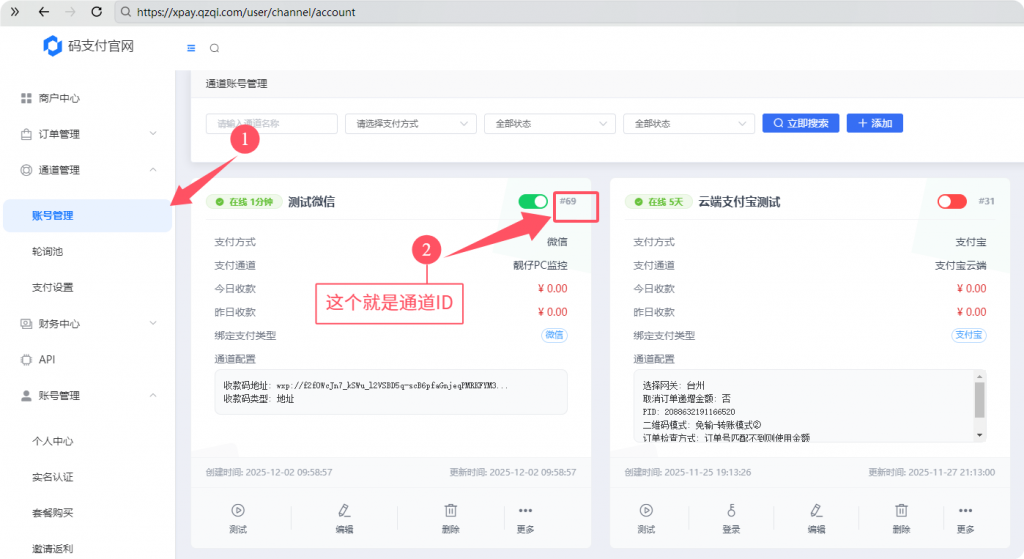Reload the page with refresh icon
The width and height of the screenshot is (1024, 559).
click(97, 12)
